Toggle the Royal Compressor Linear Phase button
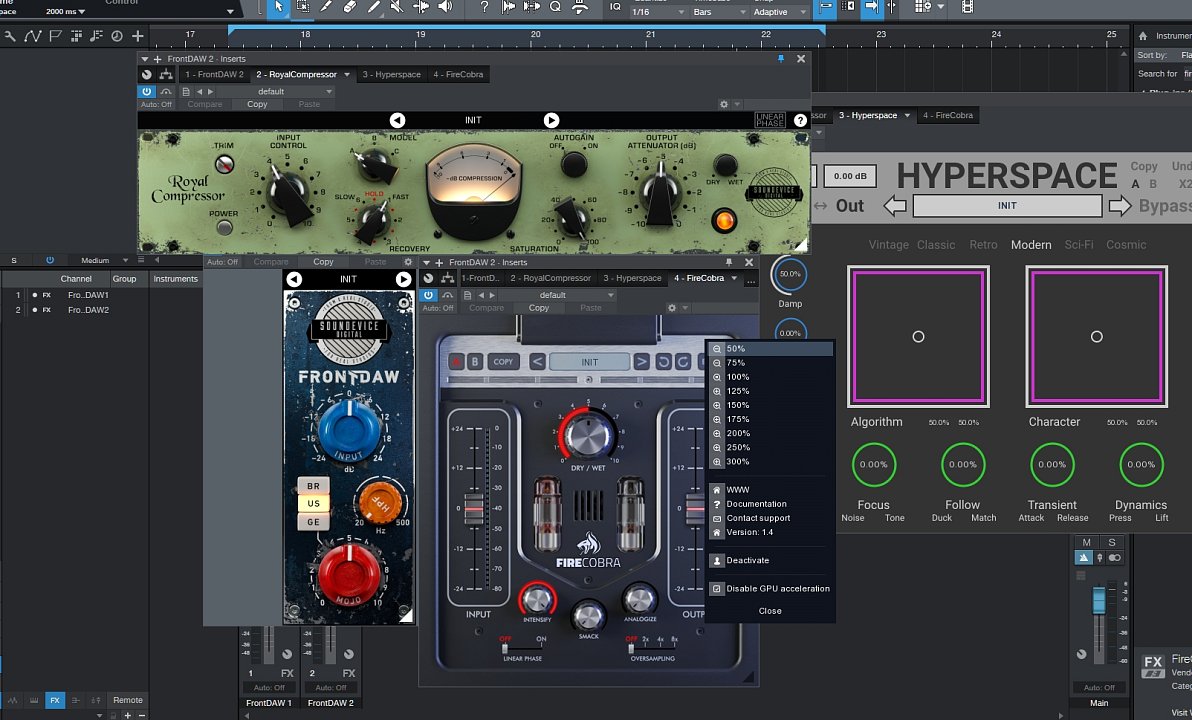1192x720 pixels. pyautogui.click(x=770, y=120)
